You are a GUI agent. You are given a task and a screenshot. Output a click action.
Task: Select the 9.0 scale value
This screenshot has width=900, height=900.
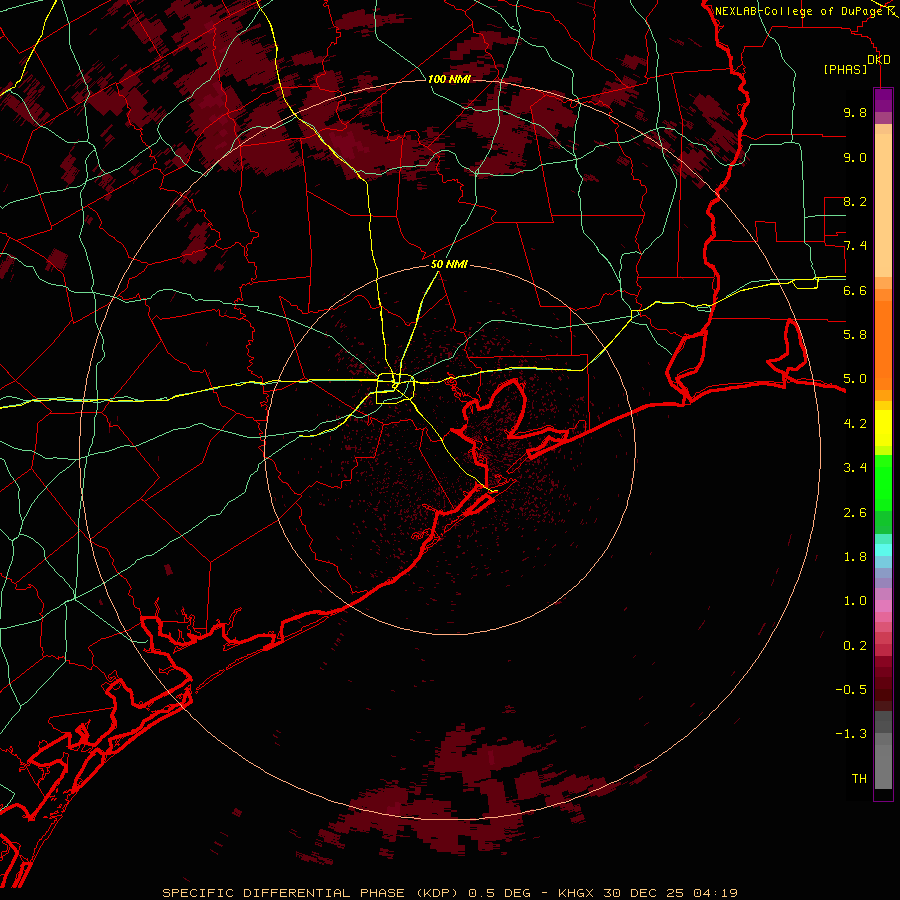click(x=855, y=157)
